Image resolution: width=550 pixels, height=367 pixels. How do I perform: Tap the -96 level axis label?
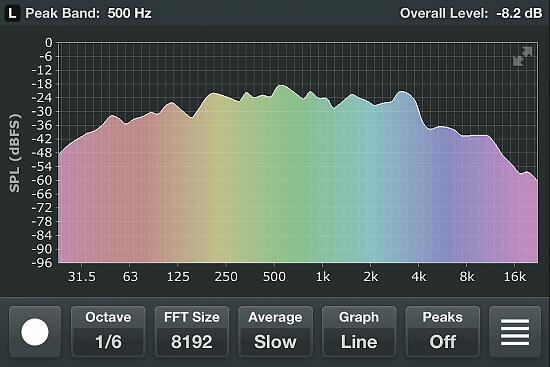(x=42, y=263)
